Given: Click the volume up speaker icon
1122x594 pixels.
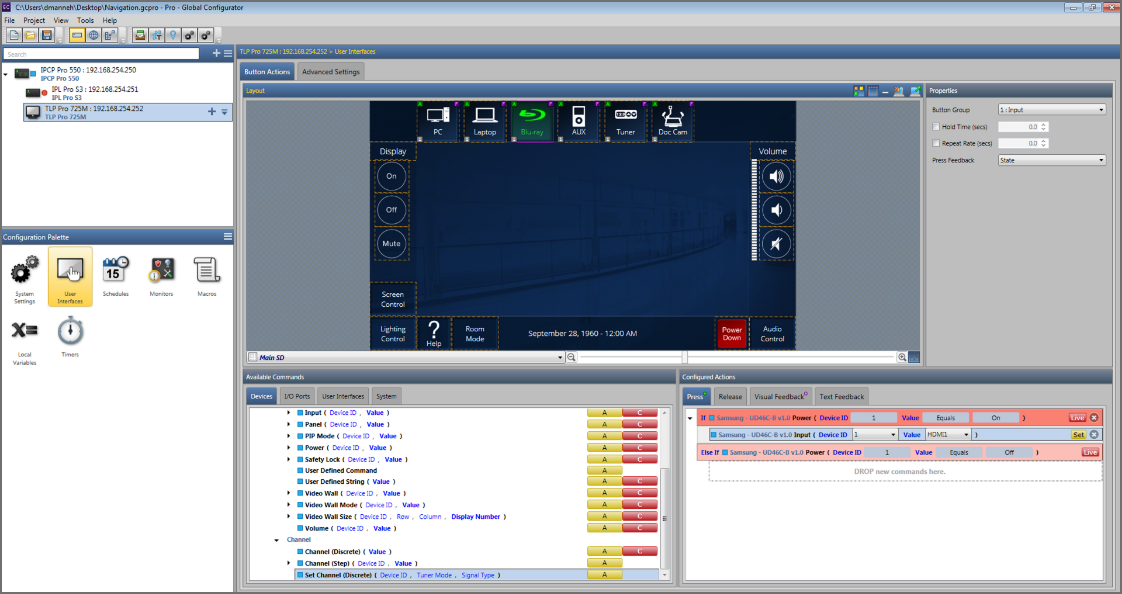Looking at the screenshot, I should [x=776, y=176].
